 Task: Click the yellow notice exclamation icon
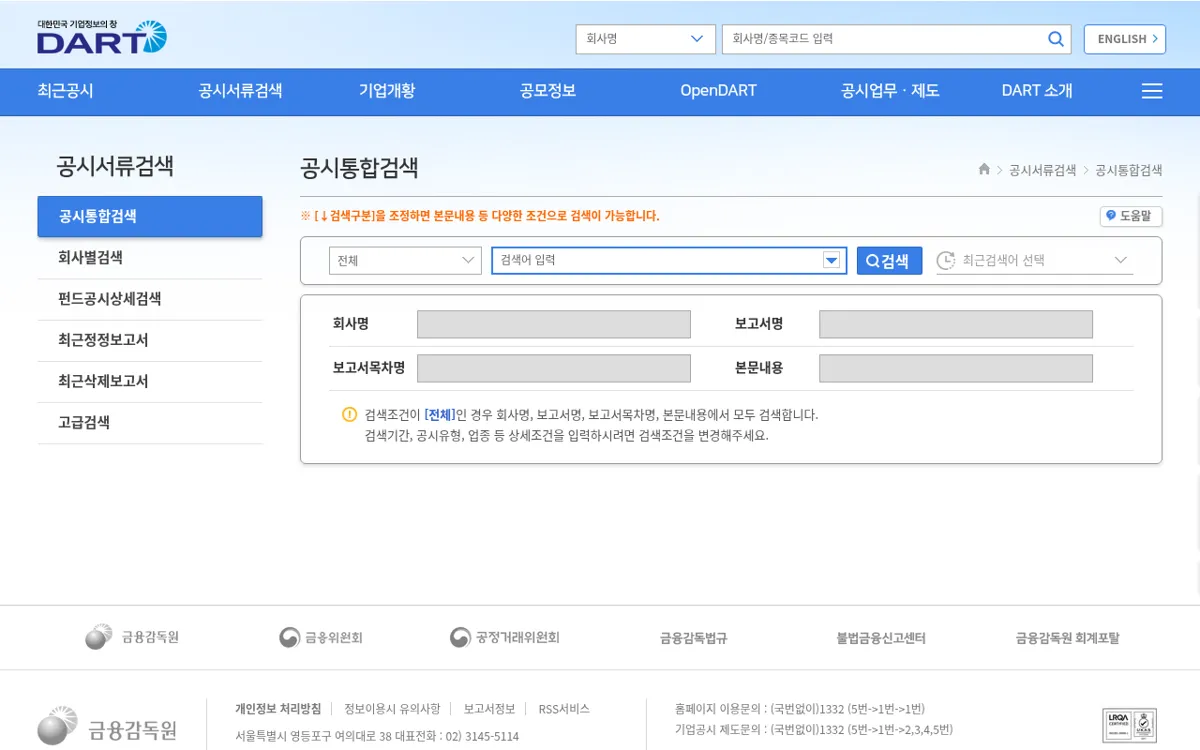pyautogui.click(x=349, y=414)
